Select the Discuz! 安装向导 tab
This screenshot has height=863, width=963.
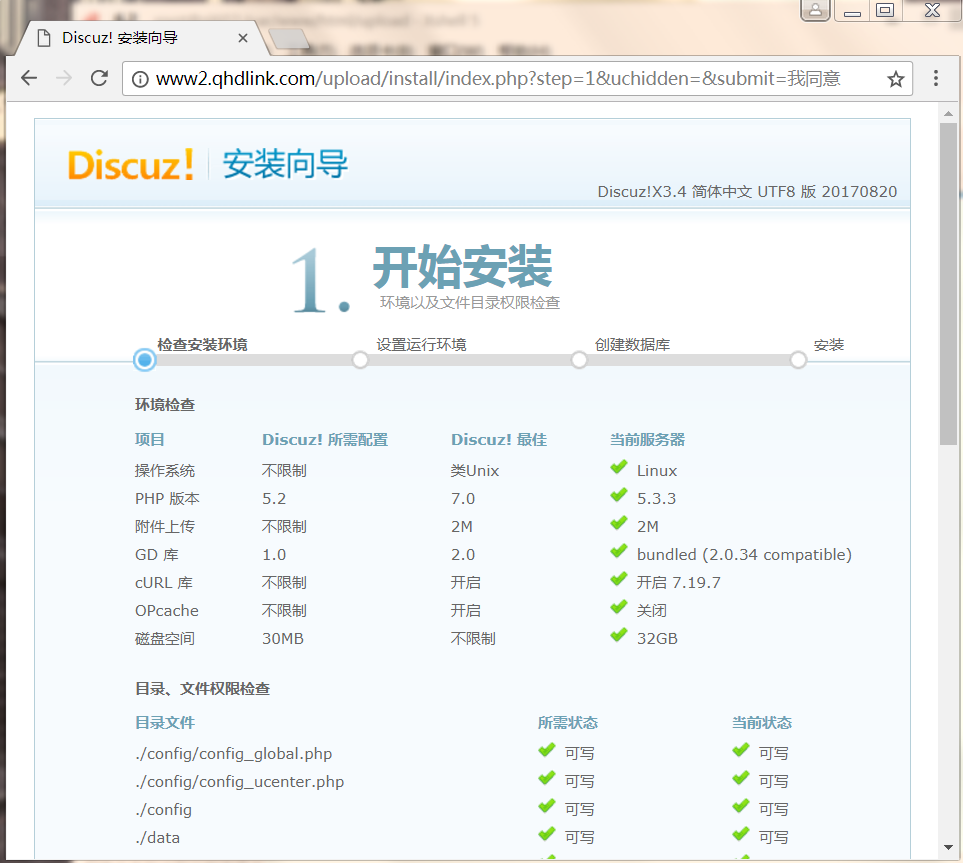141,38
